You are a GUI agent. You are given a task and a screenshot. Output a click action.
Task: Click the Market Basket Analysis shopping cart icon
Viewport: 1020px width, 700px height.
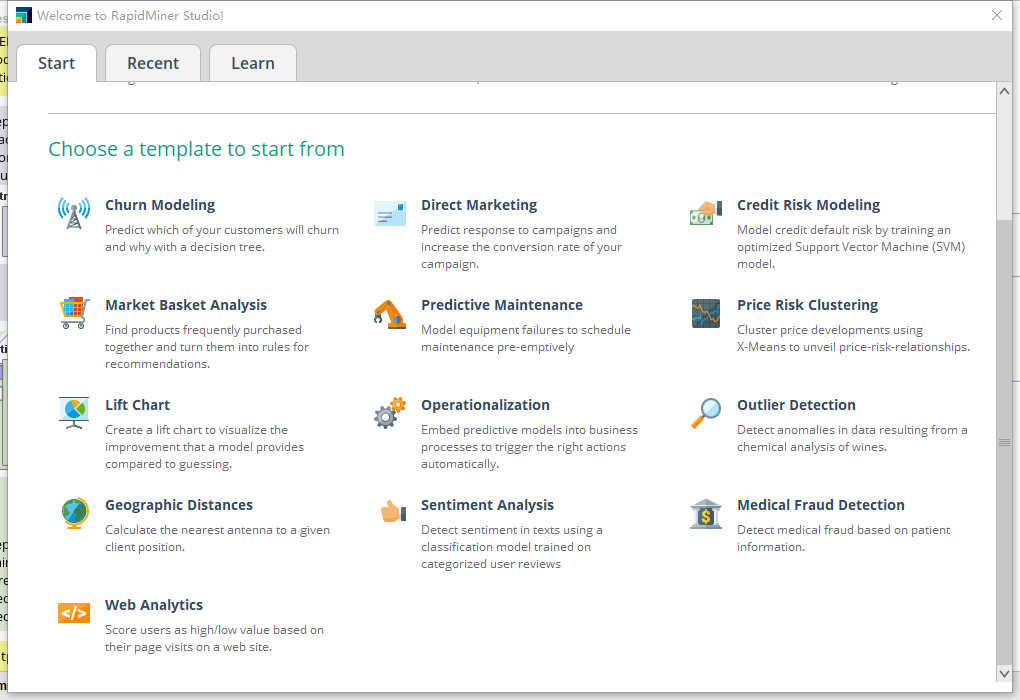(x=74, y=313)
